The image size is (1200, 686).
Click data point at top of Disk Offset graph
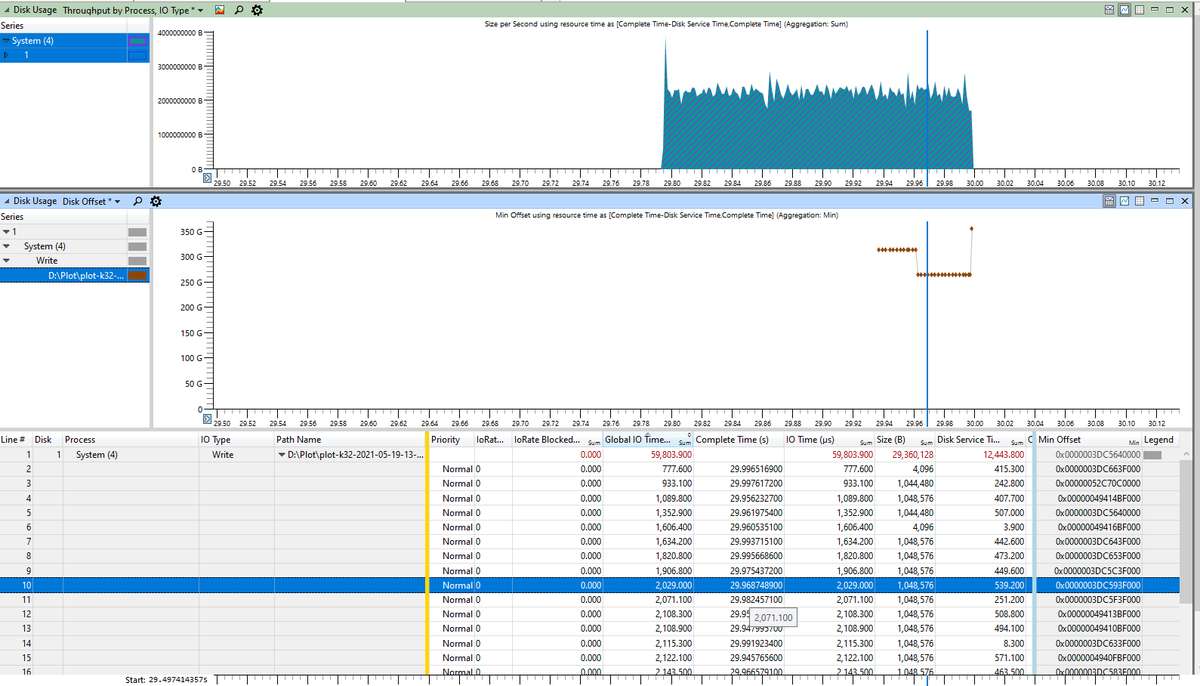pyautogui.click(x=971, y=228)
